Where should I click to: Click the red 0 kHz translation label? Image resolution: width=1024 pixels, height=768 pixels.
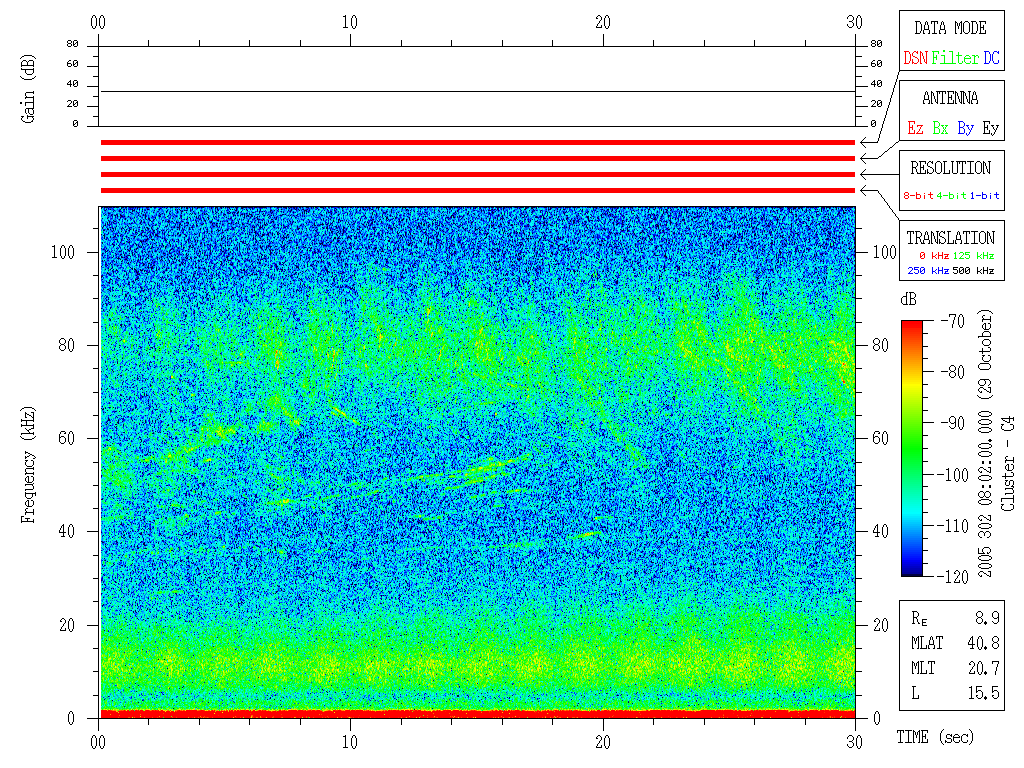pyautogui.click(x=934, y=255)
